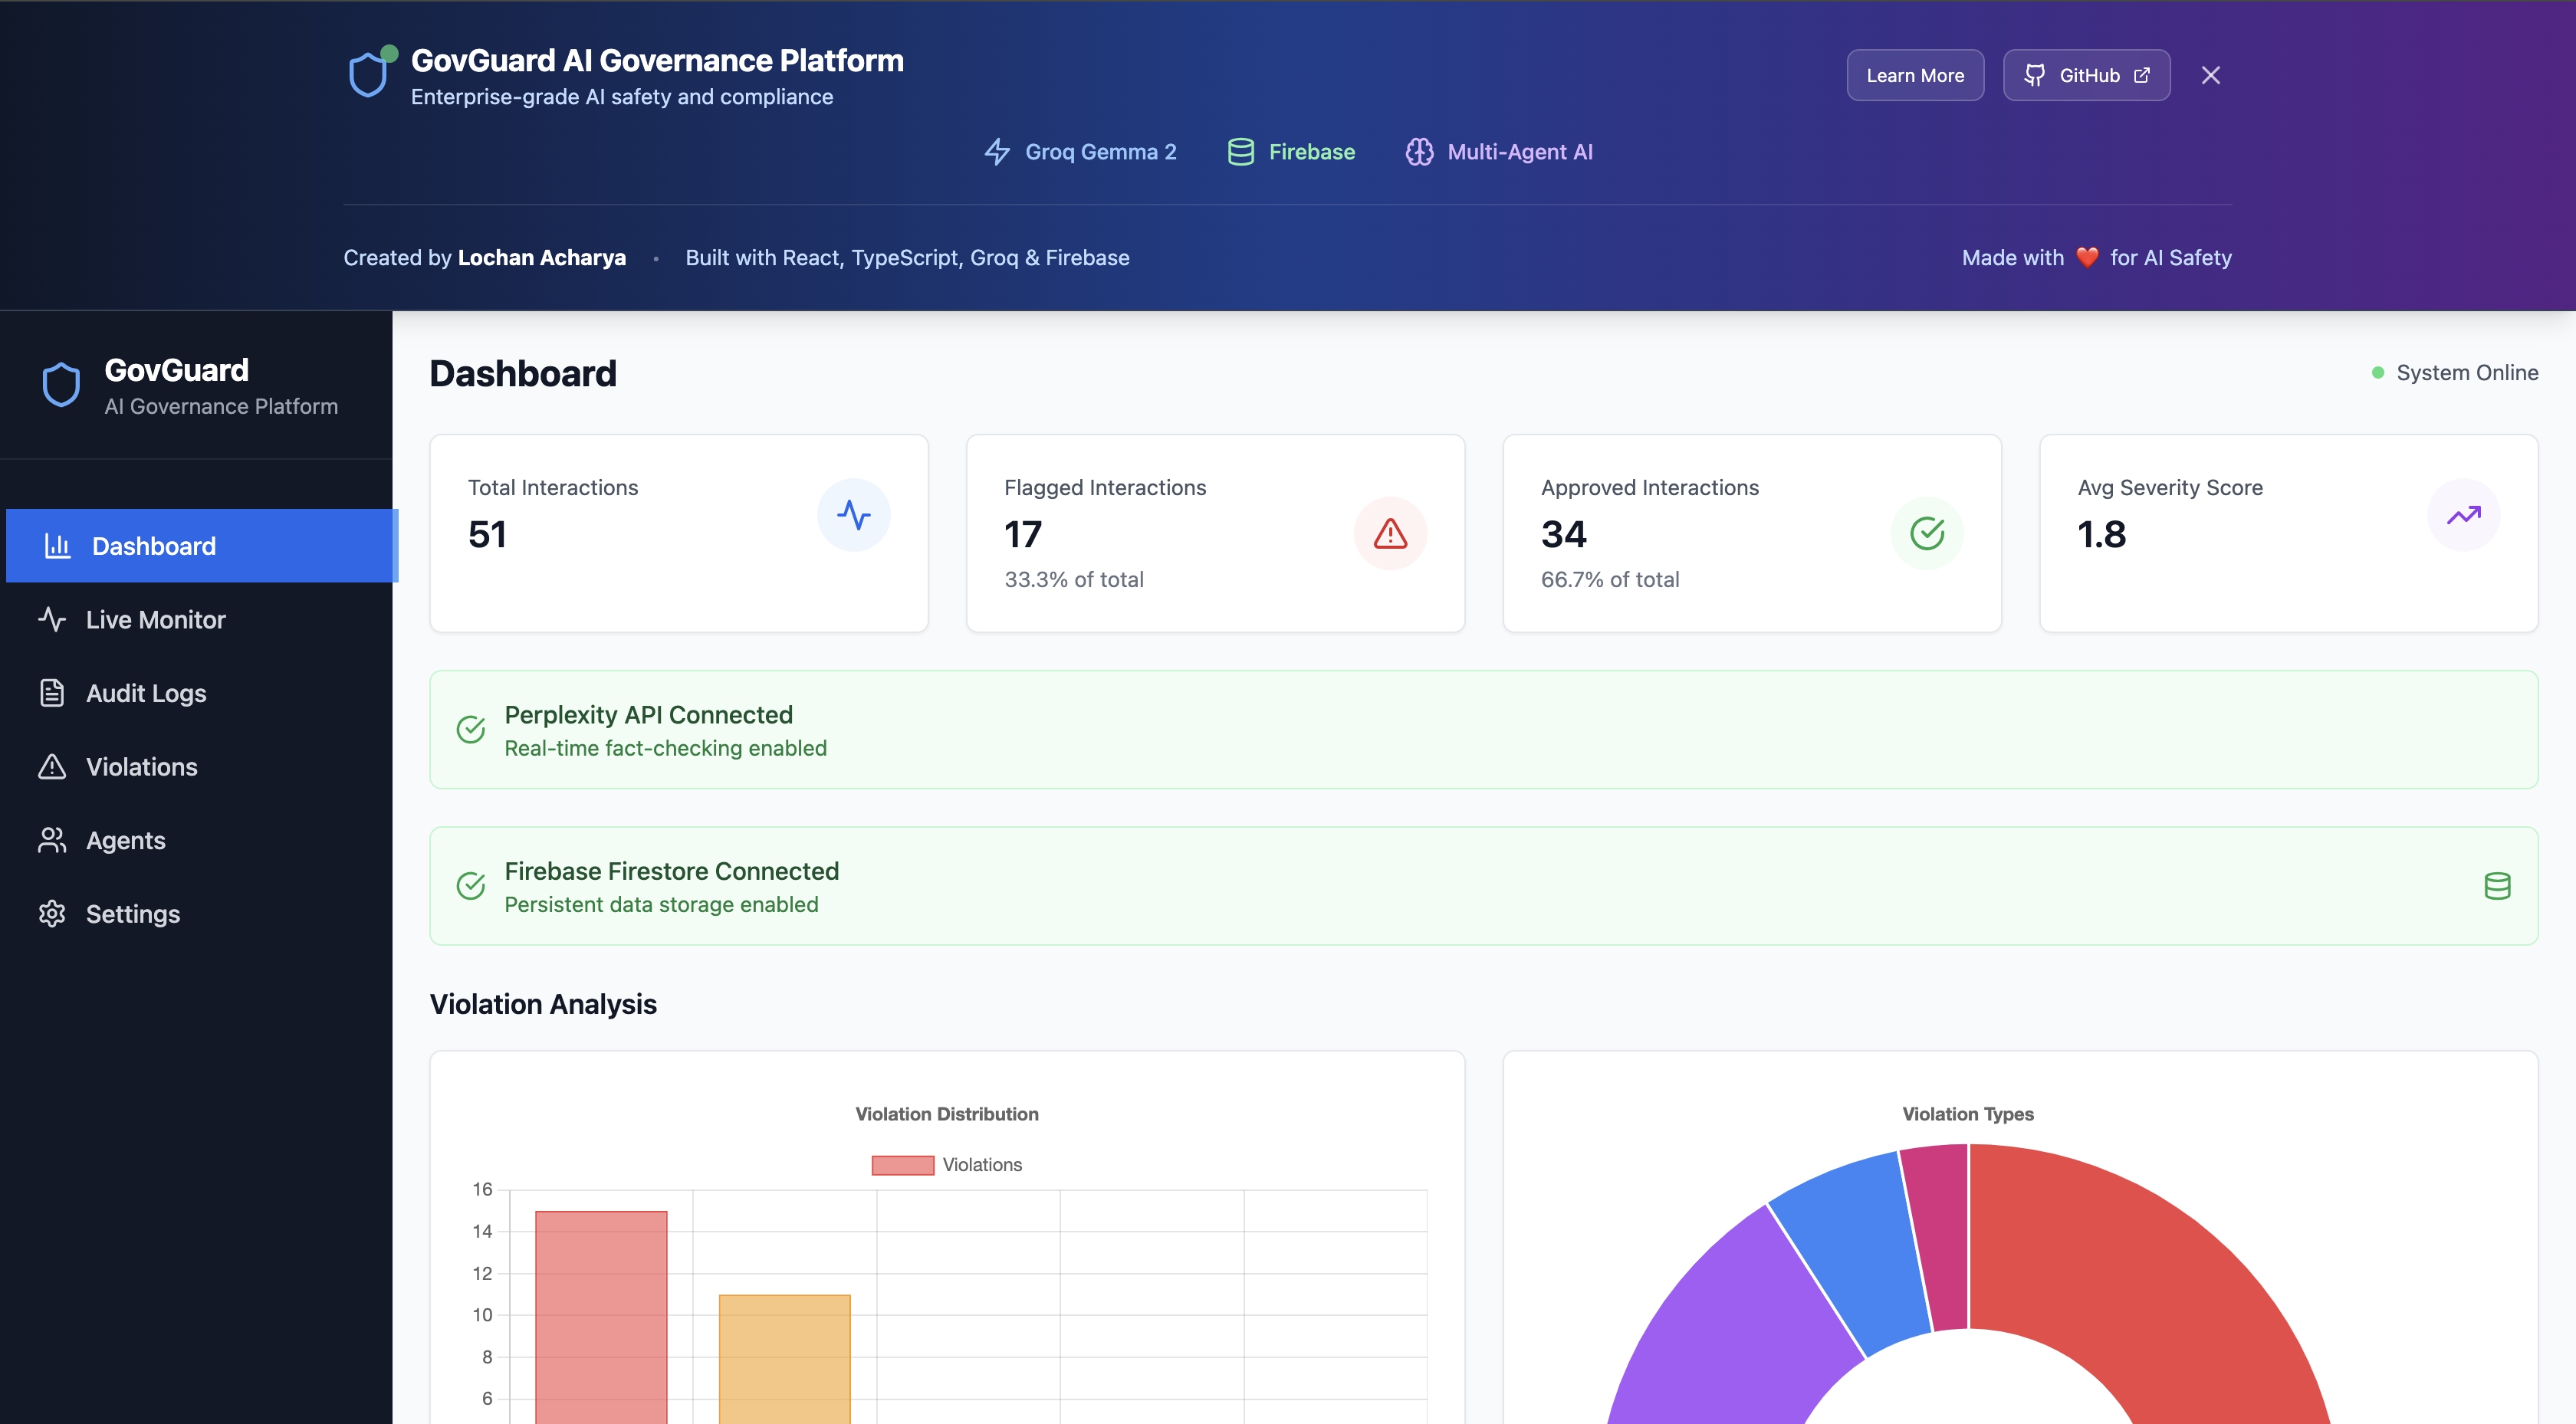Open Settings from the sidebar

click(132, 914)
